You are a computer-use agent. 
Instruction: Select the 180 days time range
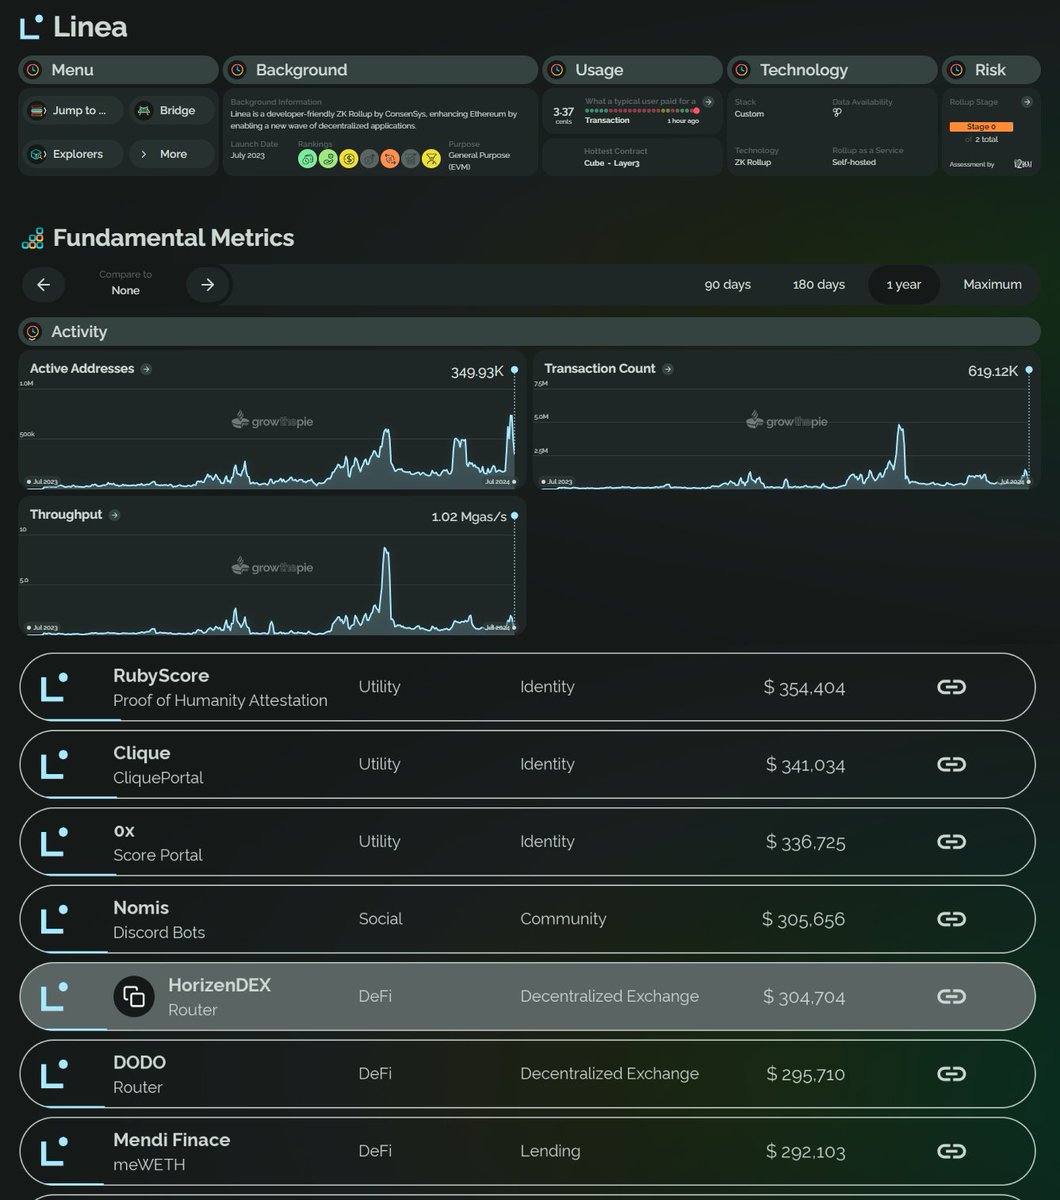(818, 285)
